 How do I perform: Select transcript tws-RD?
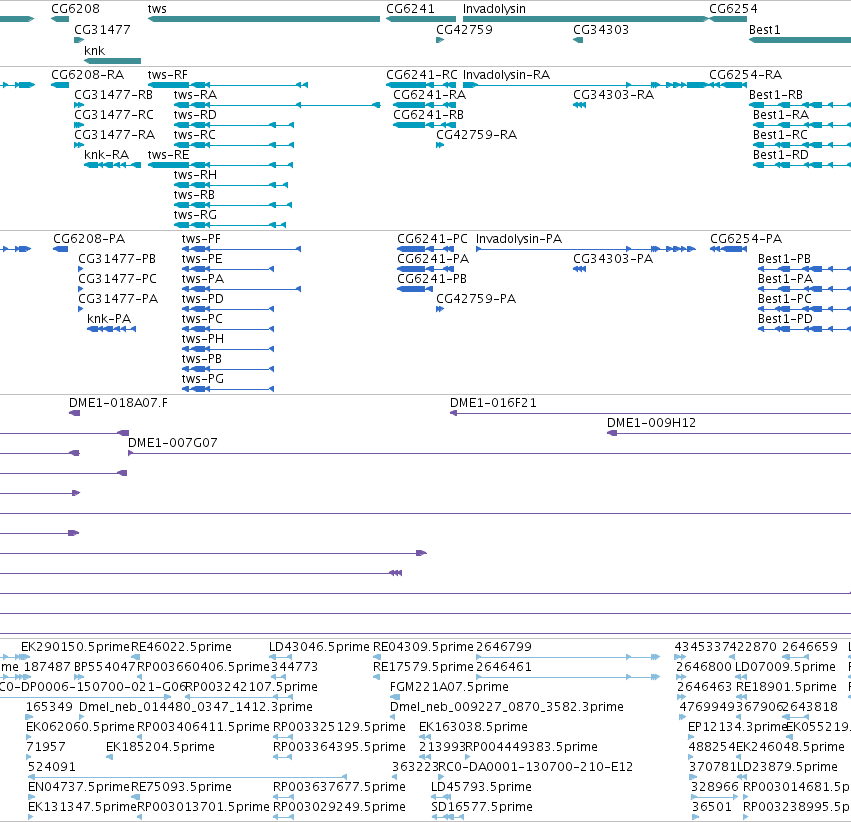point(234,125)
